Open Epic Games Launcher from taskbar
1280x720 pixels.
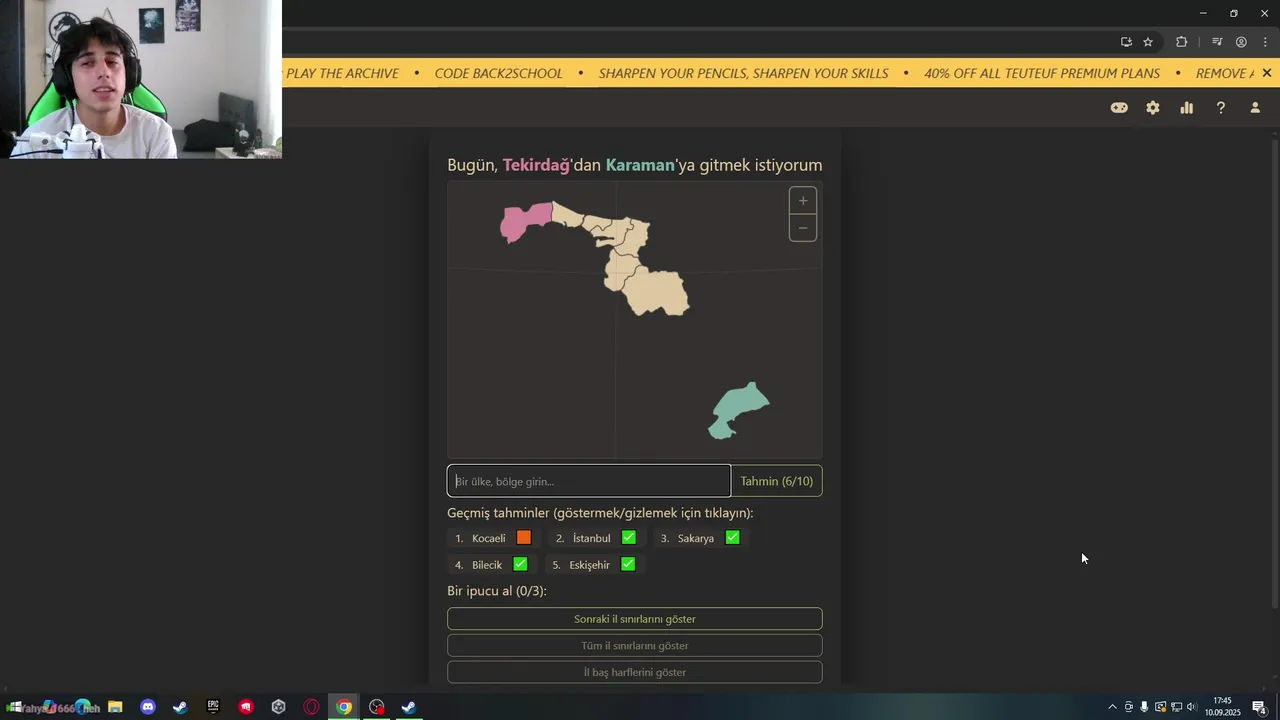pos(213,707)
